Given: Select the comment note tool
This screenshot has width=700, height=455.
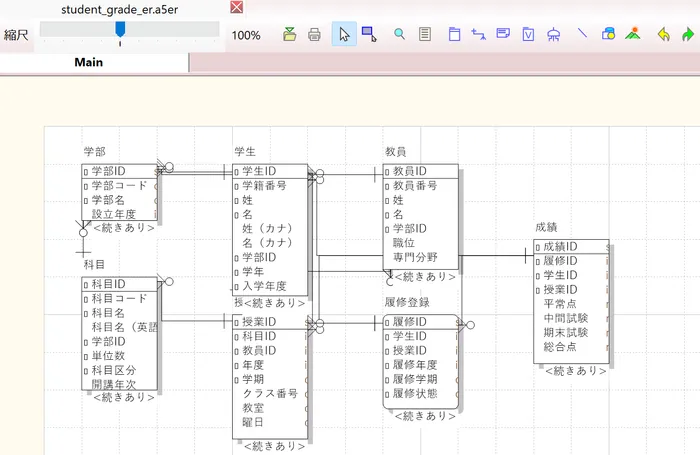Looking at the screenshot, I should [x=503, y=34].
